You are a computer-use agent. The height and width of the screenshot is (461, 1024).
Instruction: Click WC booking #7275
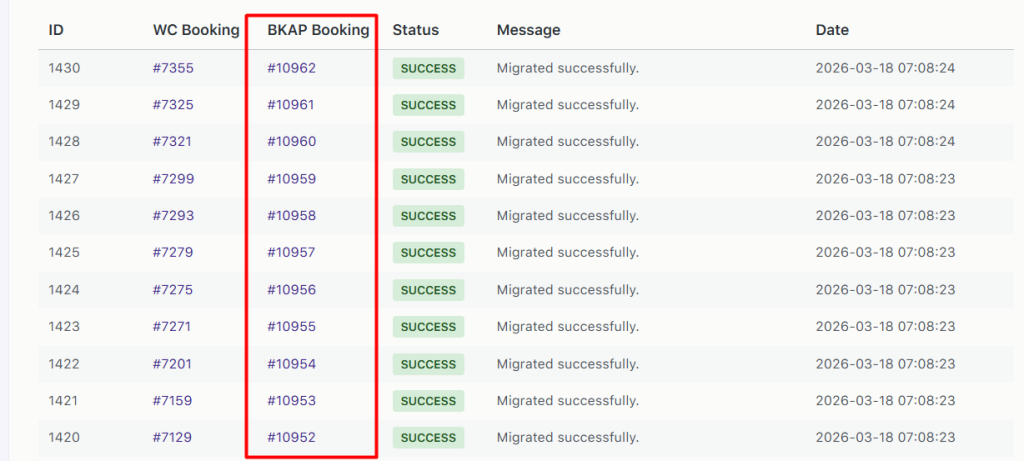173,290
